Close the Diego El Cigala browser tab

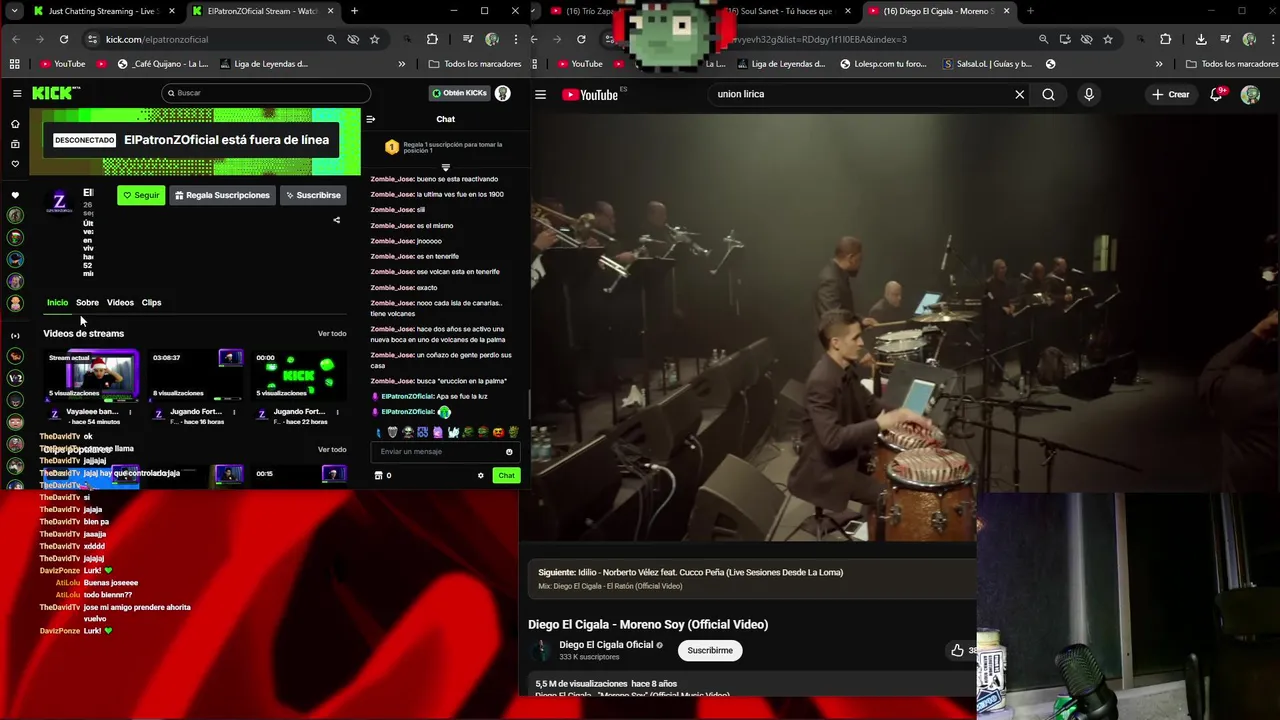(x=1006, y=11)
